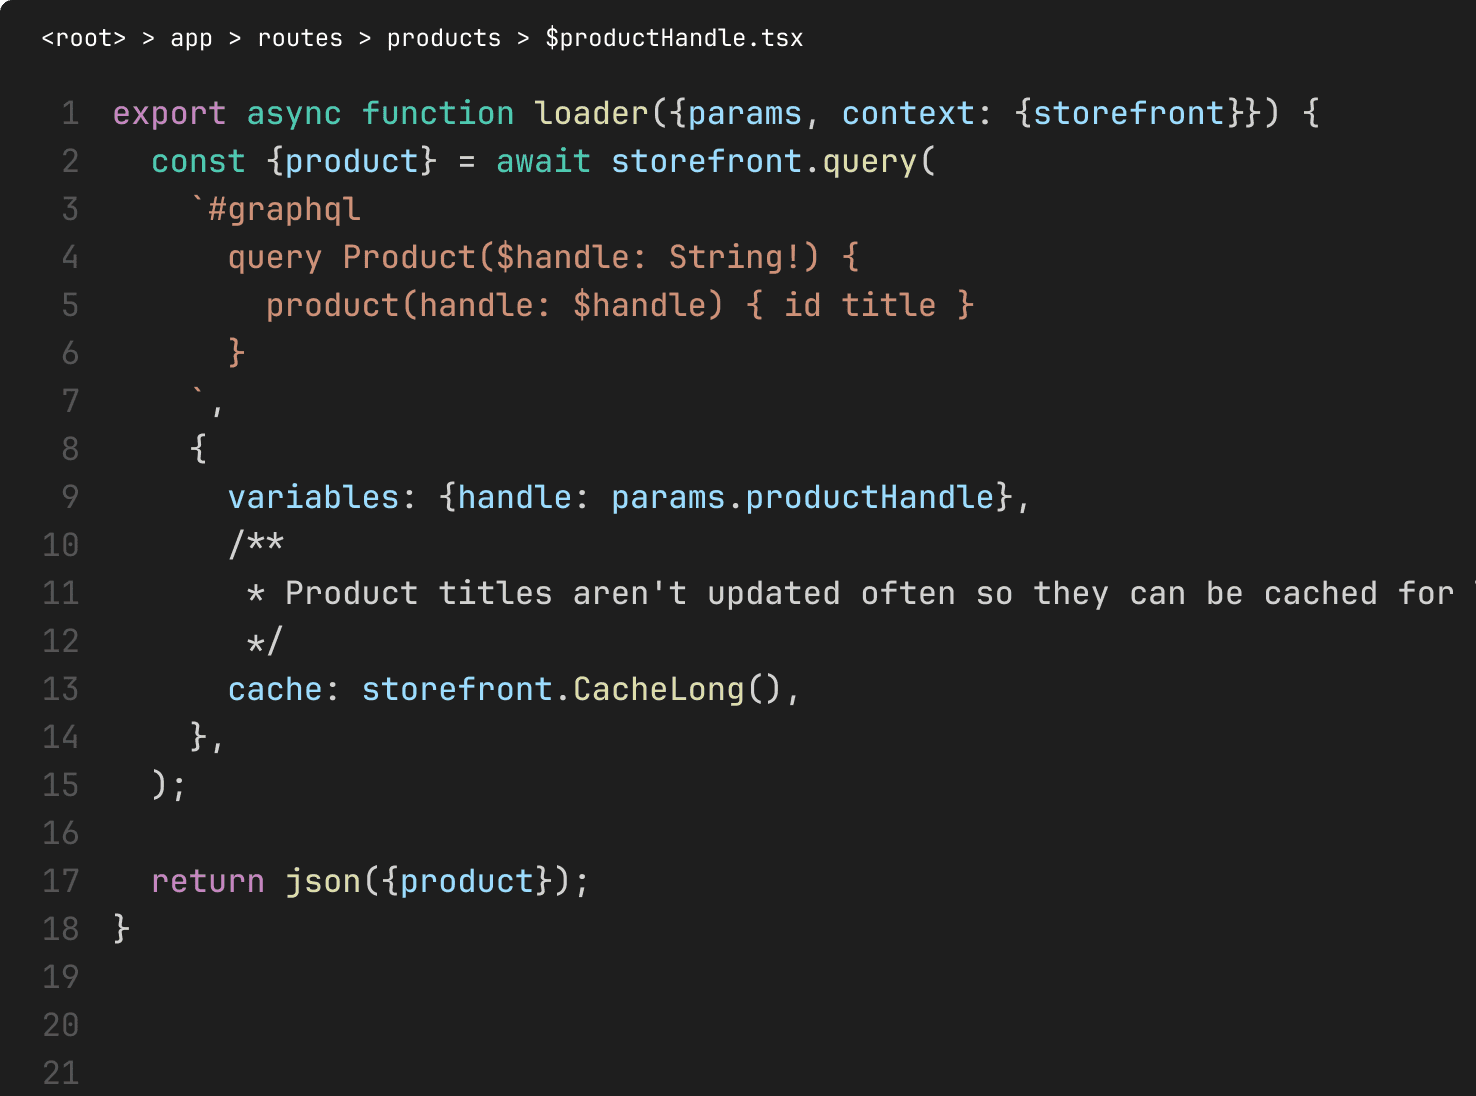The height and width of the screenshot is (1096, 1476).
Task: Place cursor on params.productHandle
Action: (x=803, y=497)
